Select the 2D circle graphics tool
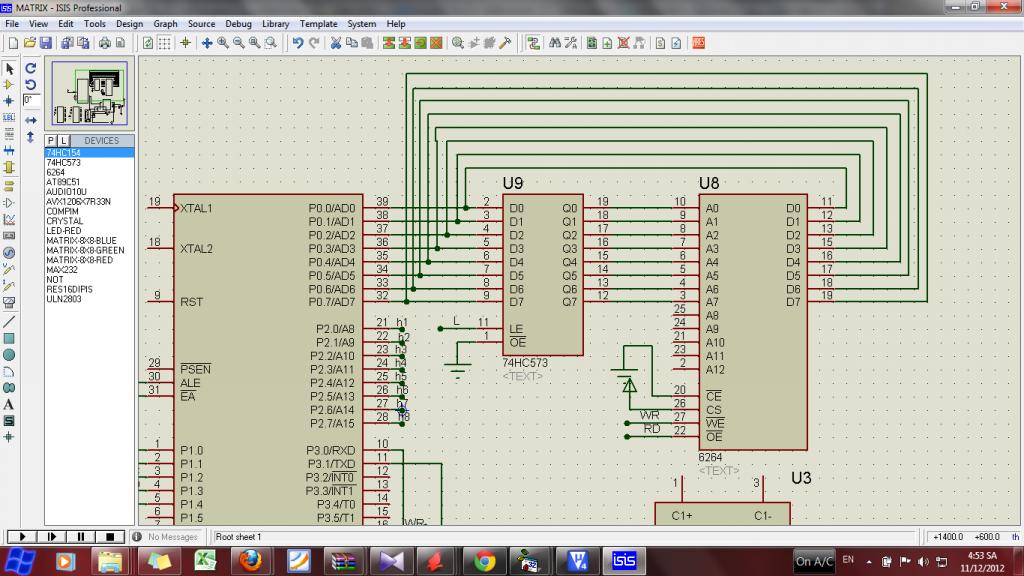The height and width of the screenshot is (576, 1024). pos(9,355)
